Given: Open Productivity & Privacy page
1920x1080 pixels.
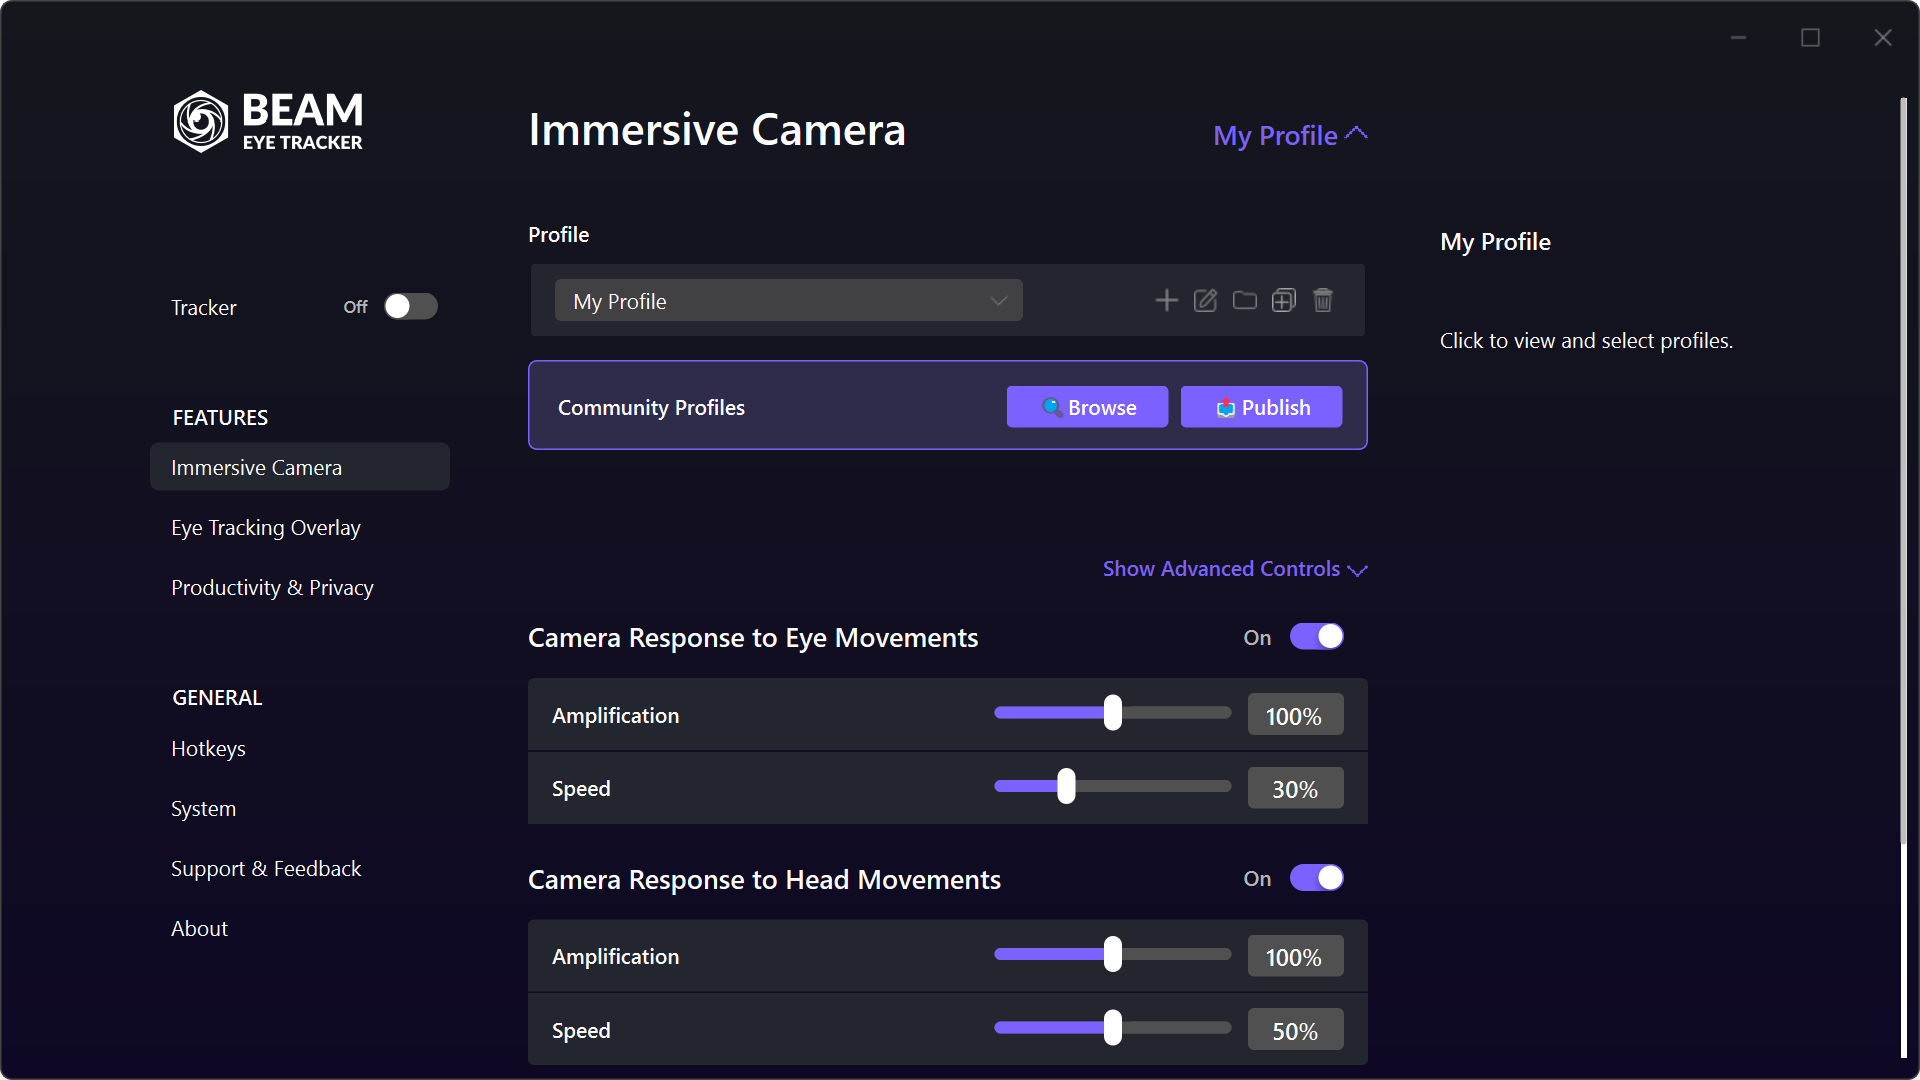Looking at the screenshot, I should pos(272,588).
